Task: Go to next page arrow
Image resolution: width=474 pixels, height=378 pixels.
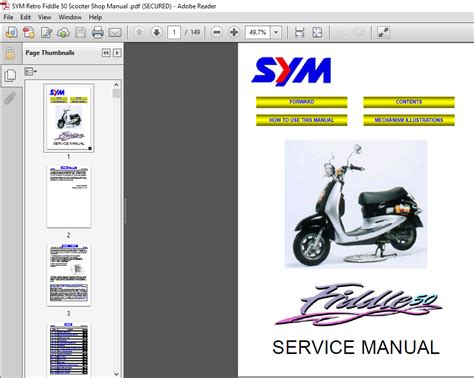Action: (x=156, y=32)
